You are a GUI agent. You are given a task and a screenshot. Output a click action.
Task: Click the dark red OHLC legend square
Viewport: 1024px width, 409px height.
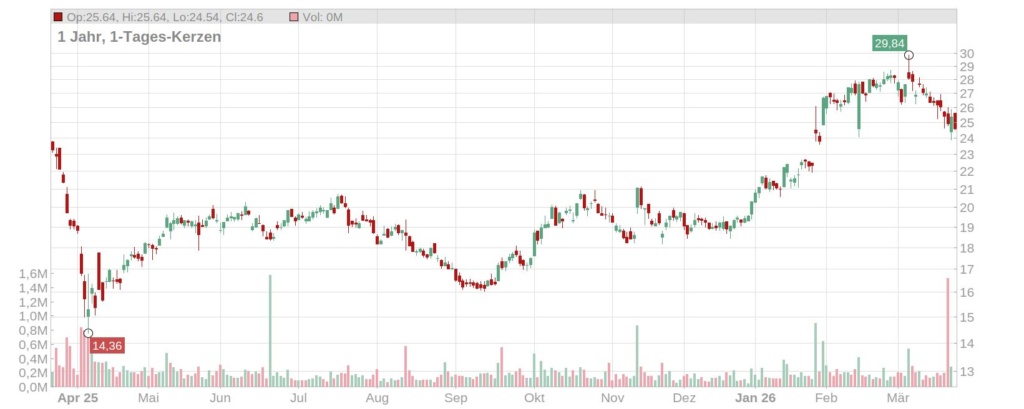click(58, 17)
